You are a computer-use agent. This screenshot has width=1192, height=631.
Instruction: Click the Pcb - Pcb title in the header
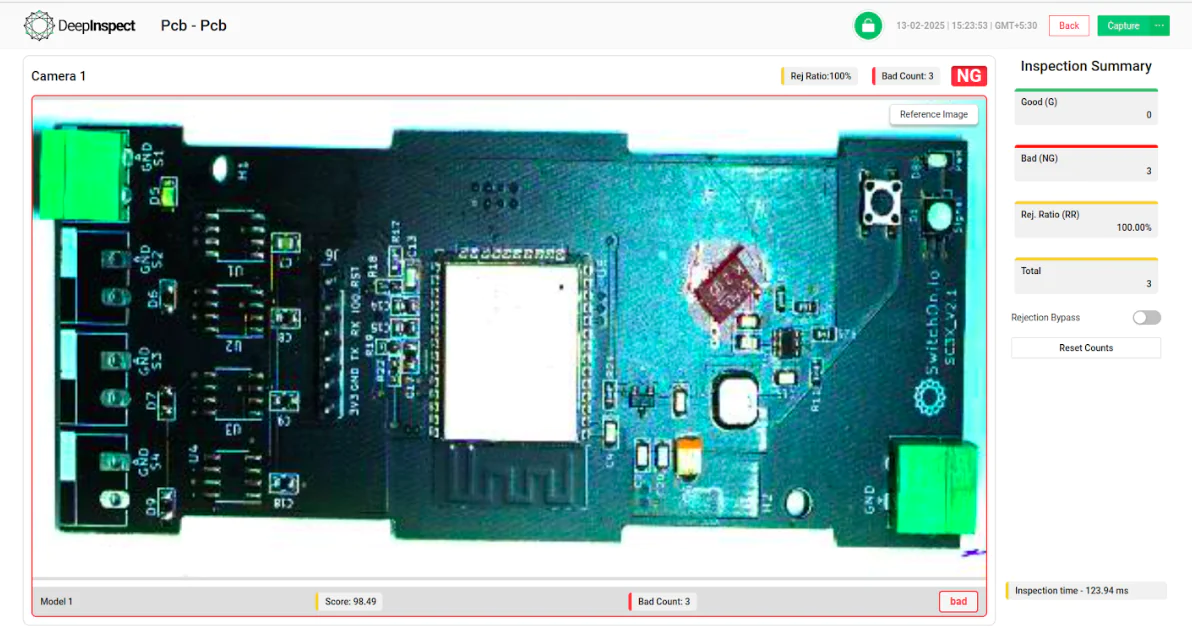[x=193, y=25]
